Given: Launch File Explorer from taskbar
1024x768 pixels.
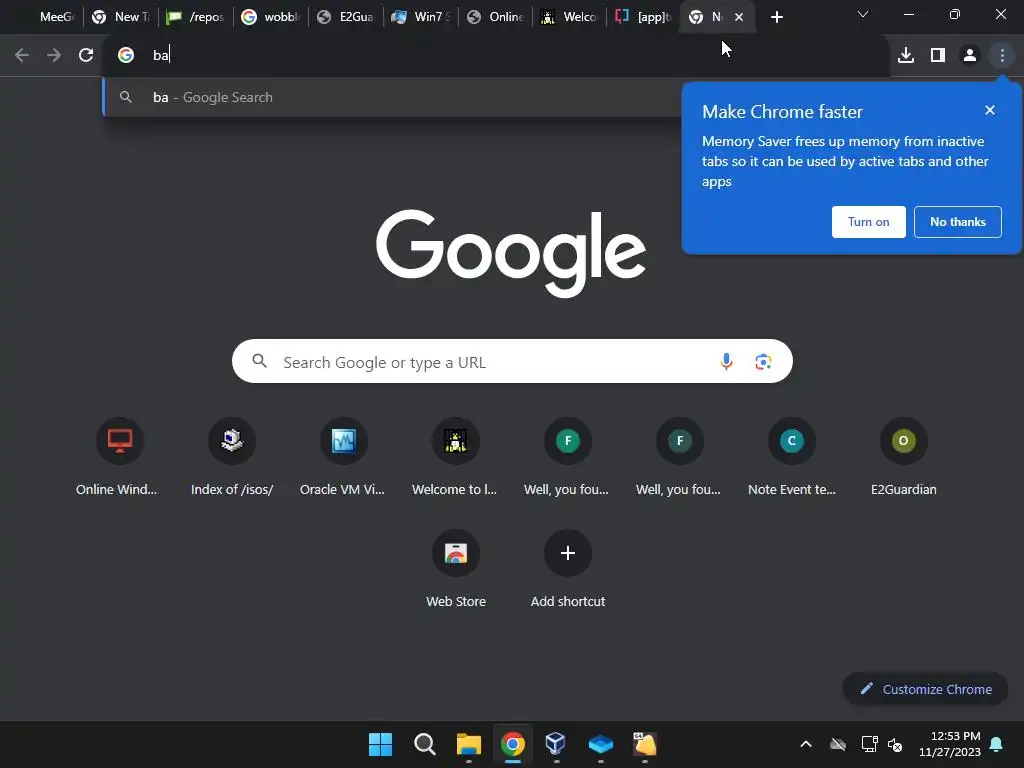Looking at the screenshot, I should [x=468, y=744].
